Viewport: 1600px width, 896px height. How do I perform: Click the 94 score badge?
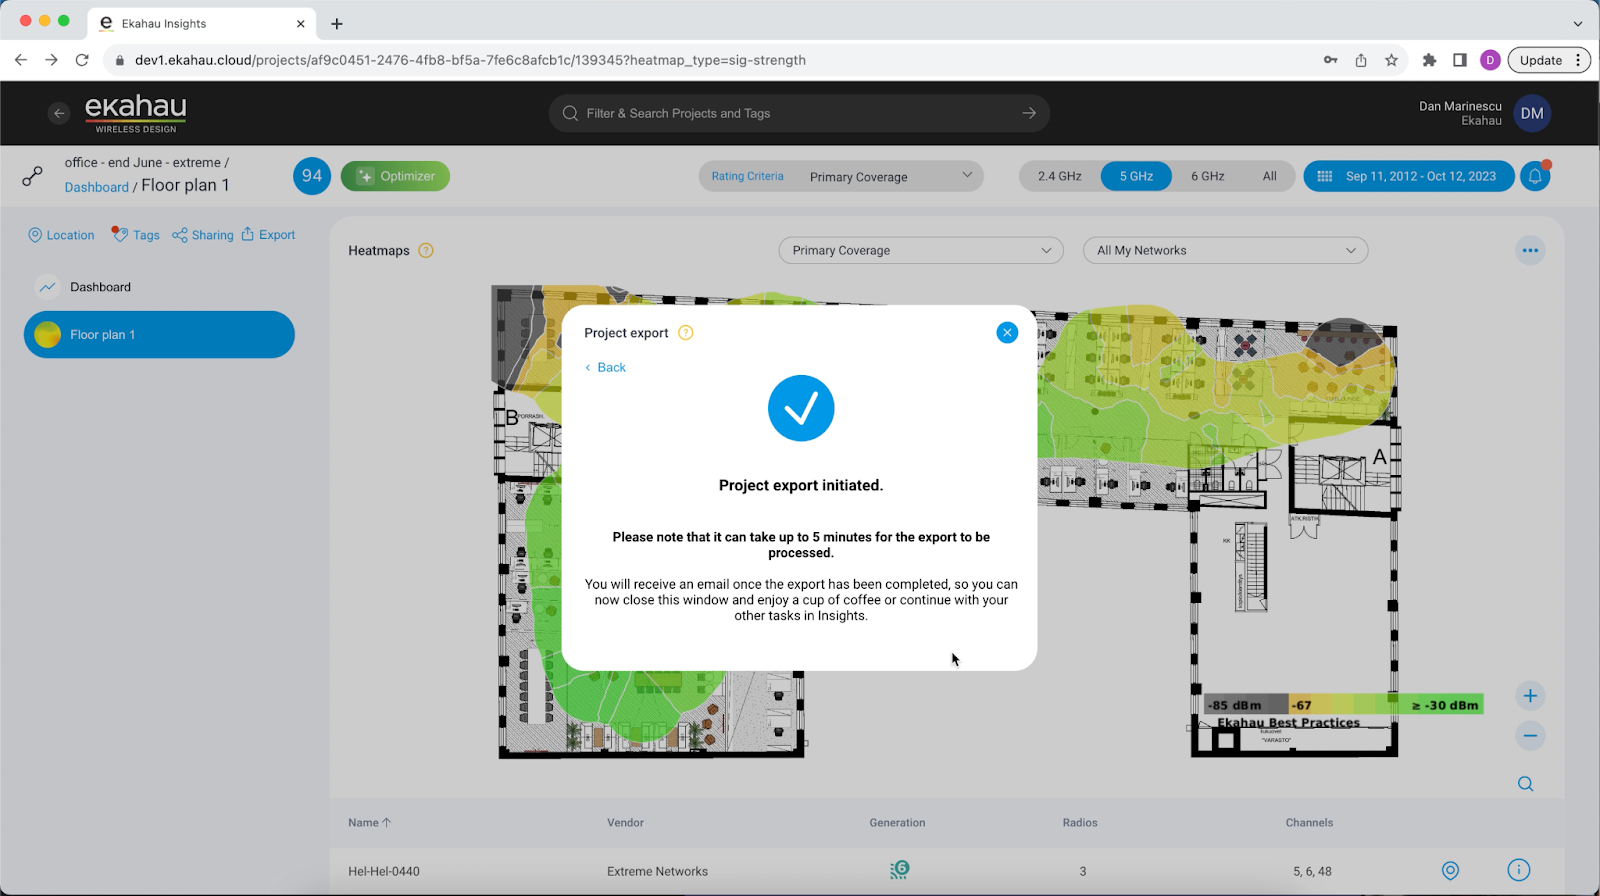coord(312,176)
